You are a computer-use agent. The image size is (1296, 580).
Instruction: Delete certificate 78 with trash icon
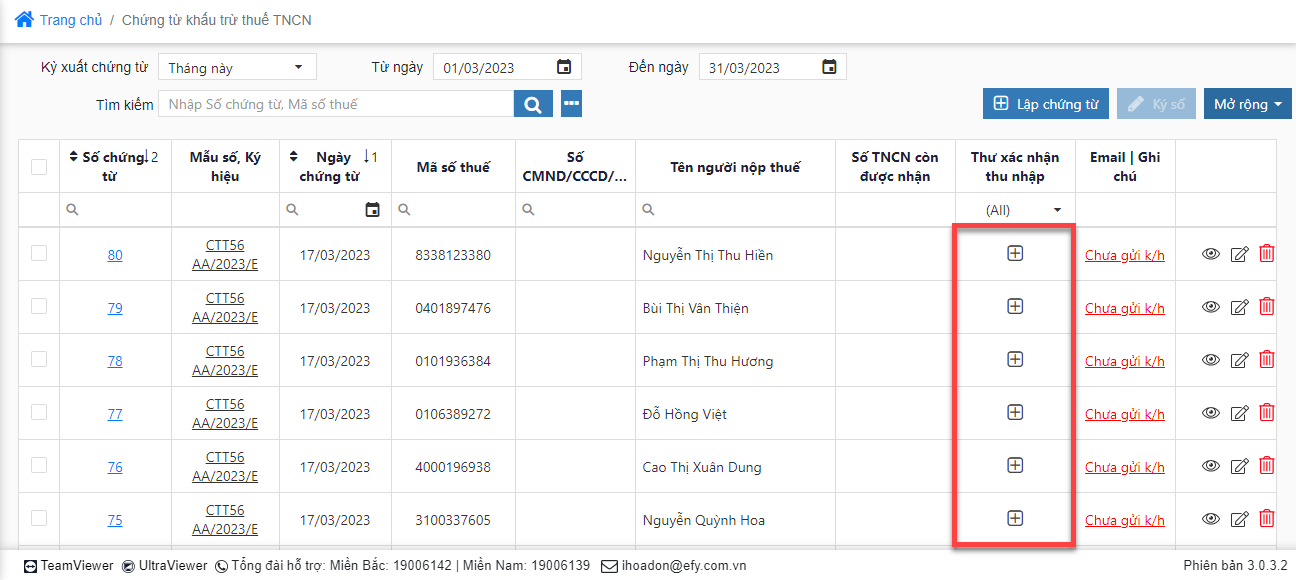tap(1266, 360)
